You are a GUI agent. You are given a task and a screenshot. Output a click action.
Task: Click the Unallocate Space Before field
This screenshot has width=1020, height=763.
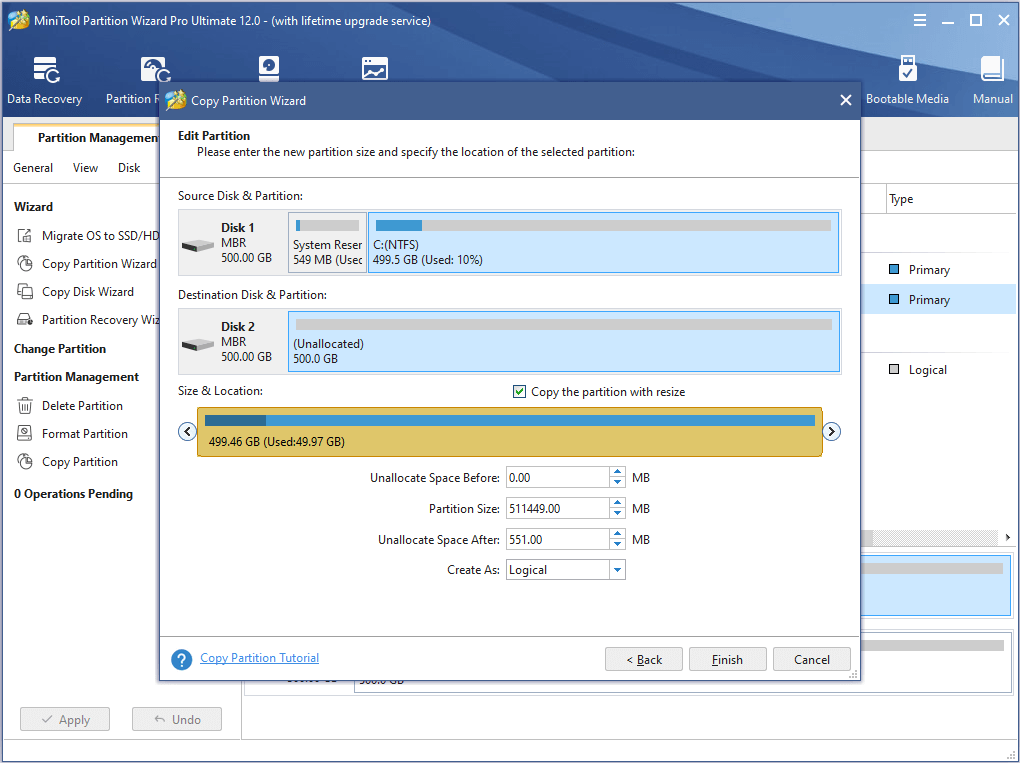557,477
